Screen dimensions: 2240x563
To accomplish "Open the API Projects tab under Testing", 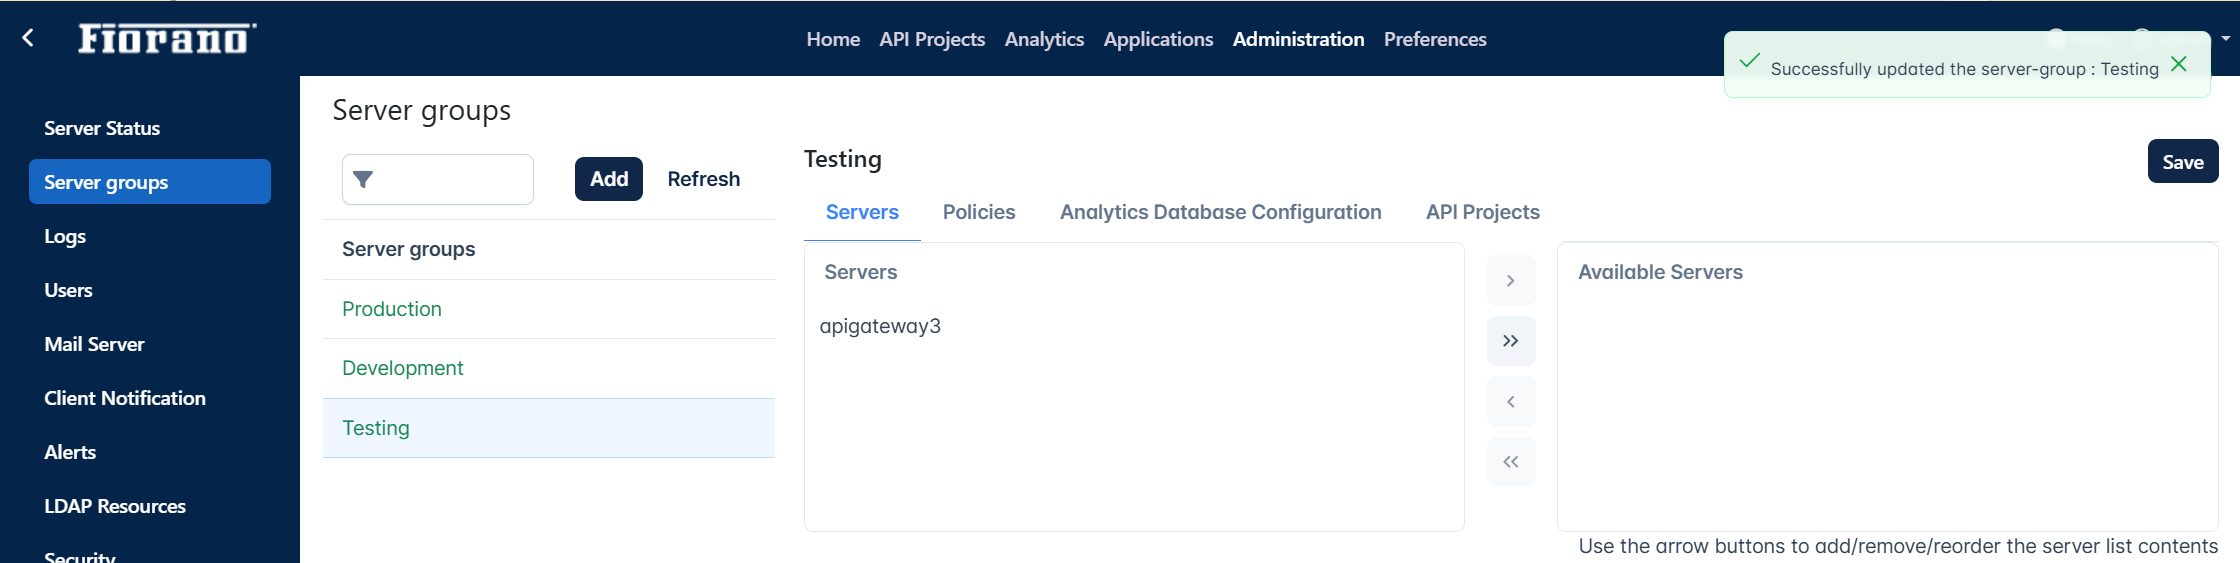I will (1483, 212).
